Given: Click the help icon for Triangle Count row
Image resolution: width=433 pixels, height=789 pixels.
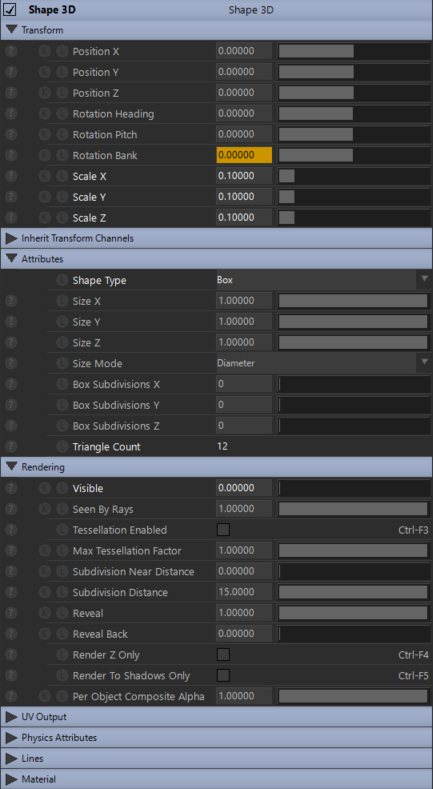Looking at the screenshot, I should [11, 447].
